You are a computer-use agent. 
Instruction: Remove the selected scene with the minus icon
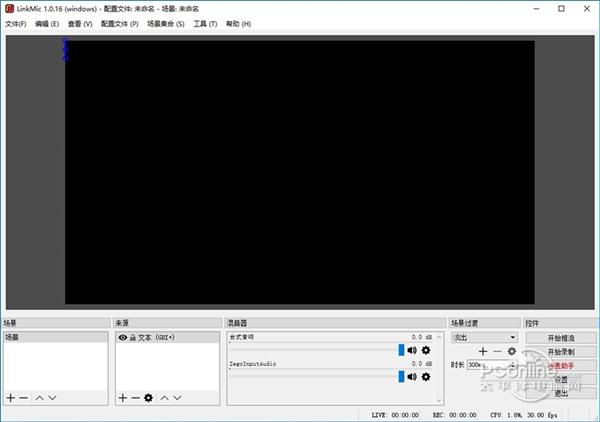tap(23, 398)
